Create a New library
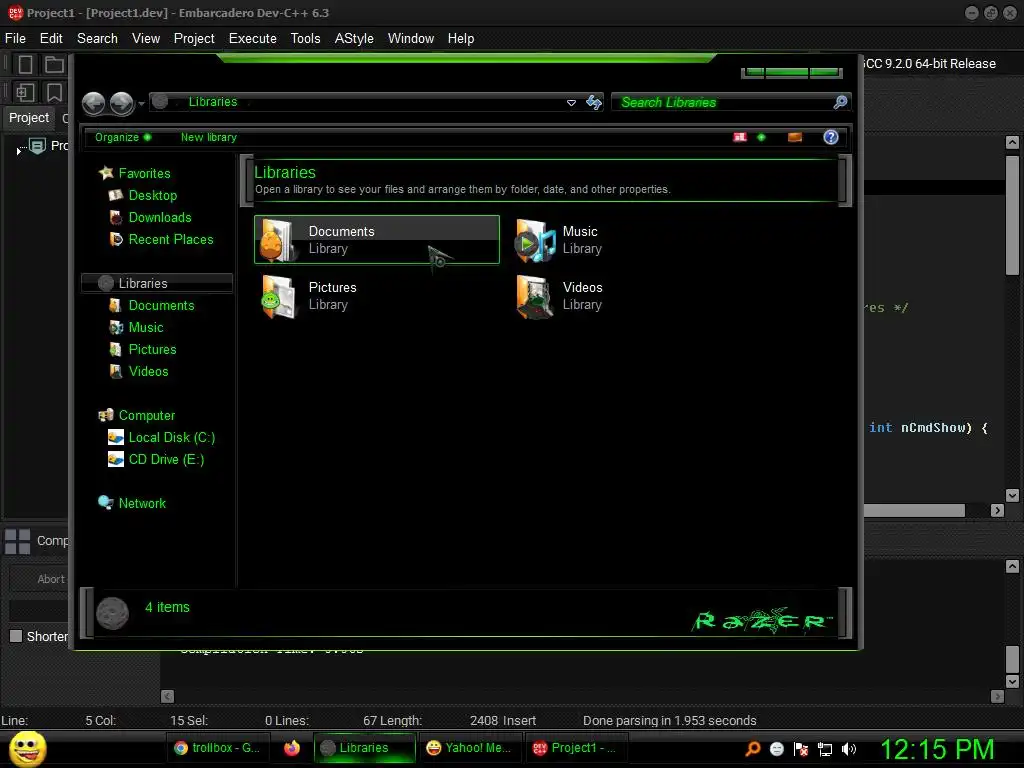This screenshot has width=1024, height=768. (208, 137)
